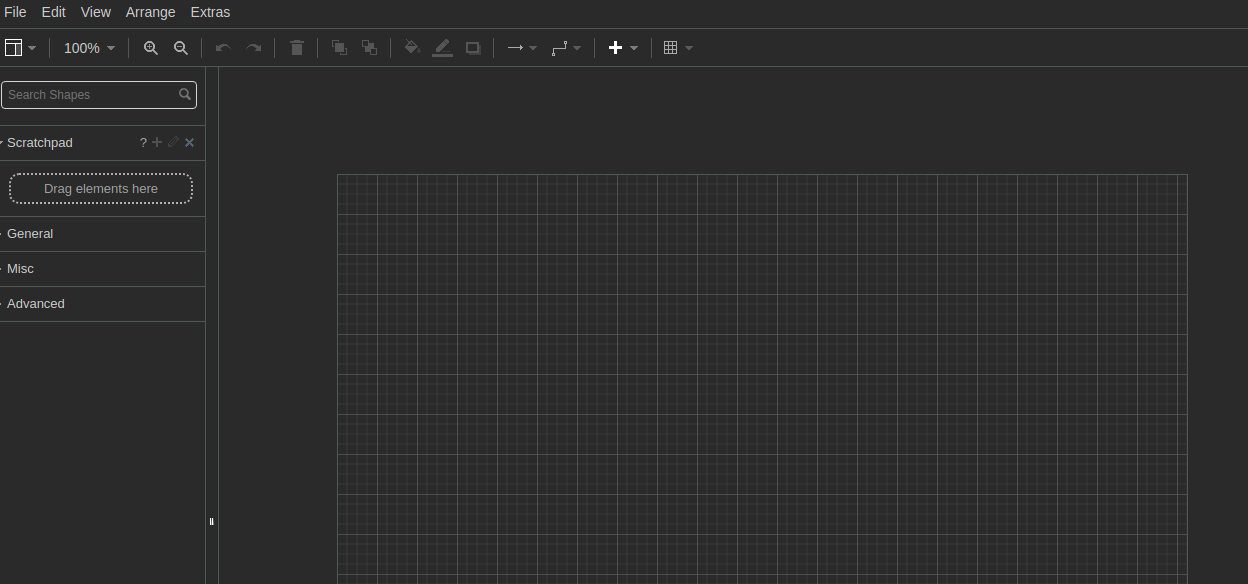This screenshot has width=1248, height=584.
Task: Click the Undo icon
Action: (221, 47)
